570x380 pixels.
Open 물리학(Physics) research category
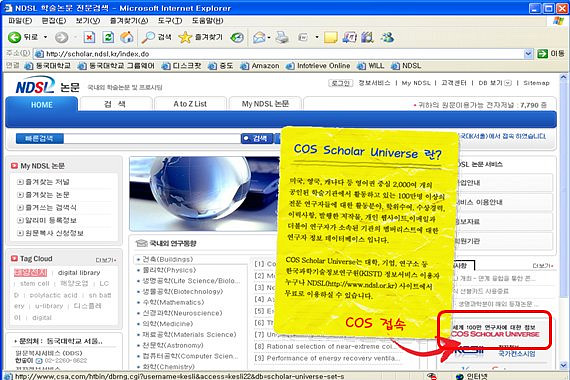169,270
